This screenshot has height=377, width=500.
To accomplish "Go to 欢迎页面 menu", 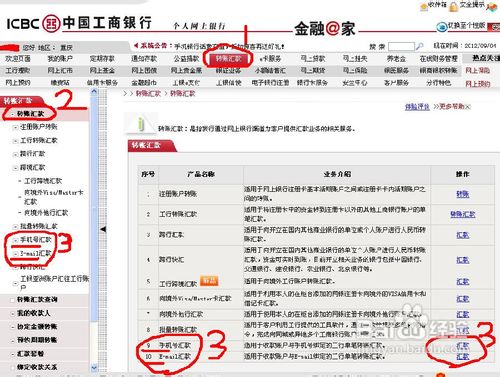I will [18, 59].
